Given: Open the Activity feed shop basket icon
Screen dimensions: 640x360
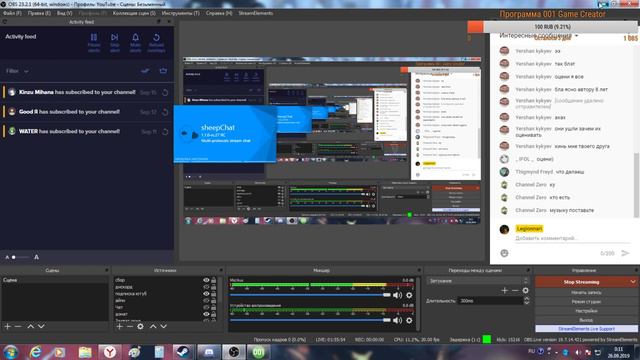Looking at the screenshot, I should [163, 71].
